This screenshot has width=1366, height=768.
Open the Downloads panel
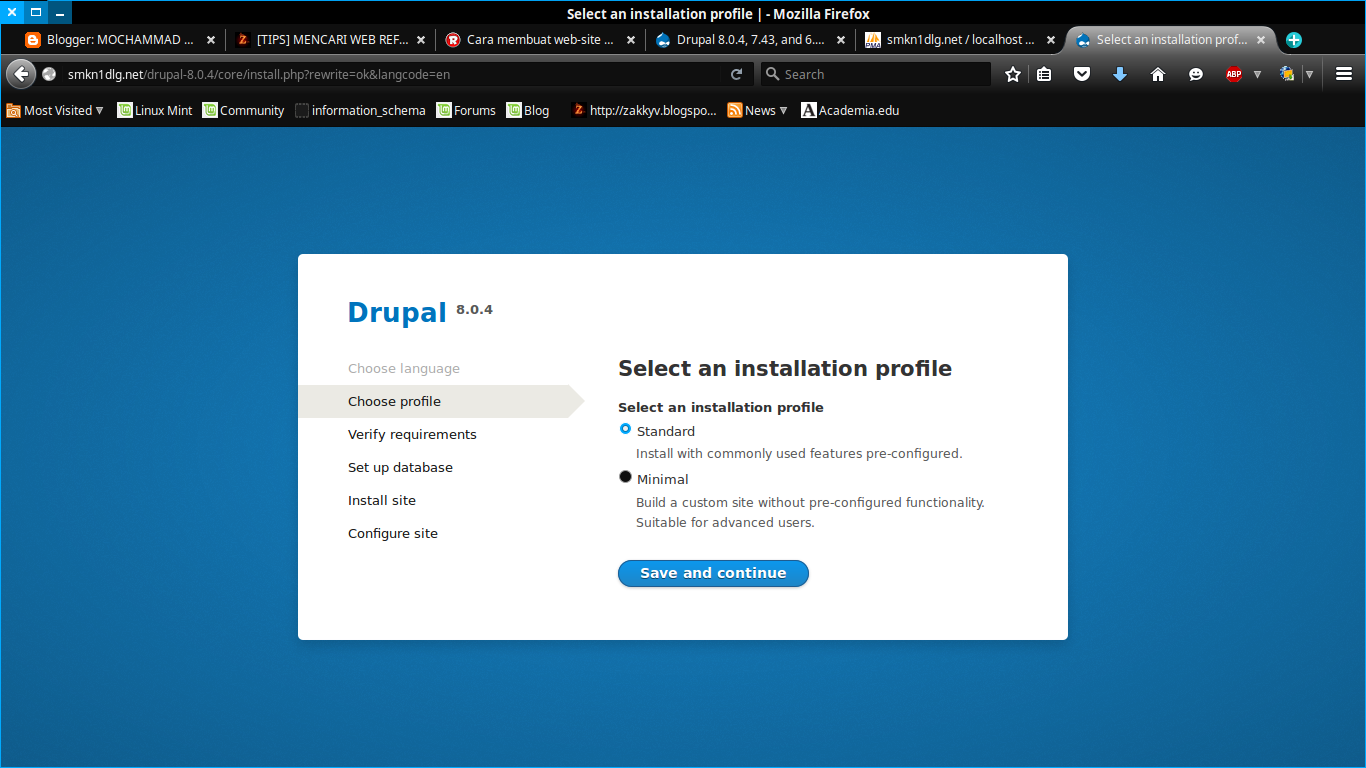1120,73
